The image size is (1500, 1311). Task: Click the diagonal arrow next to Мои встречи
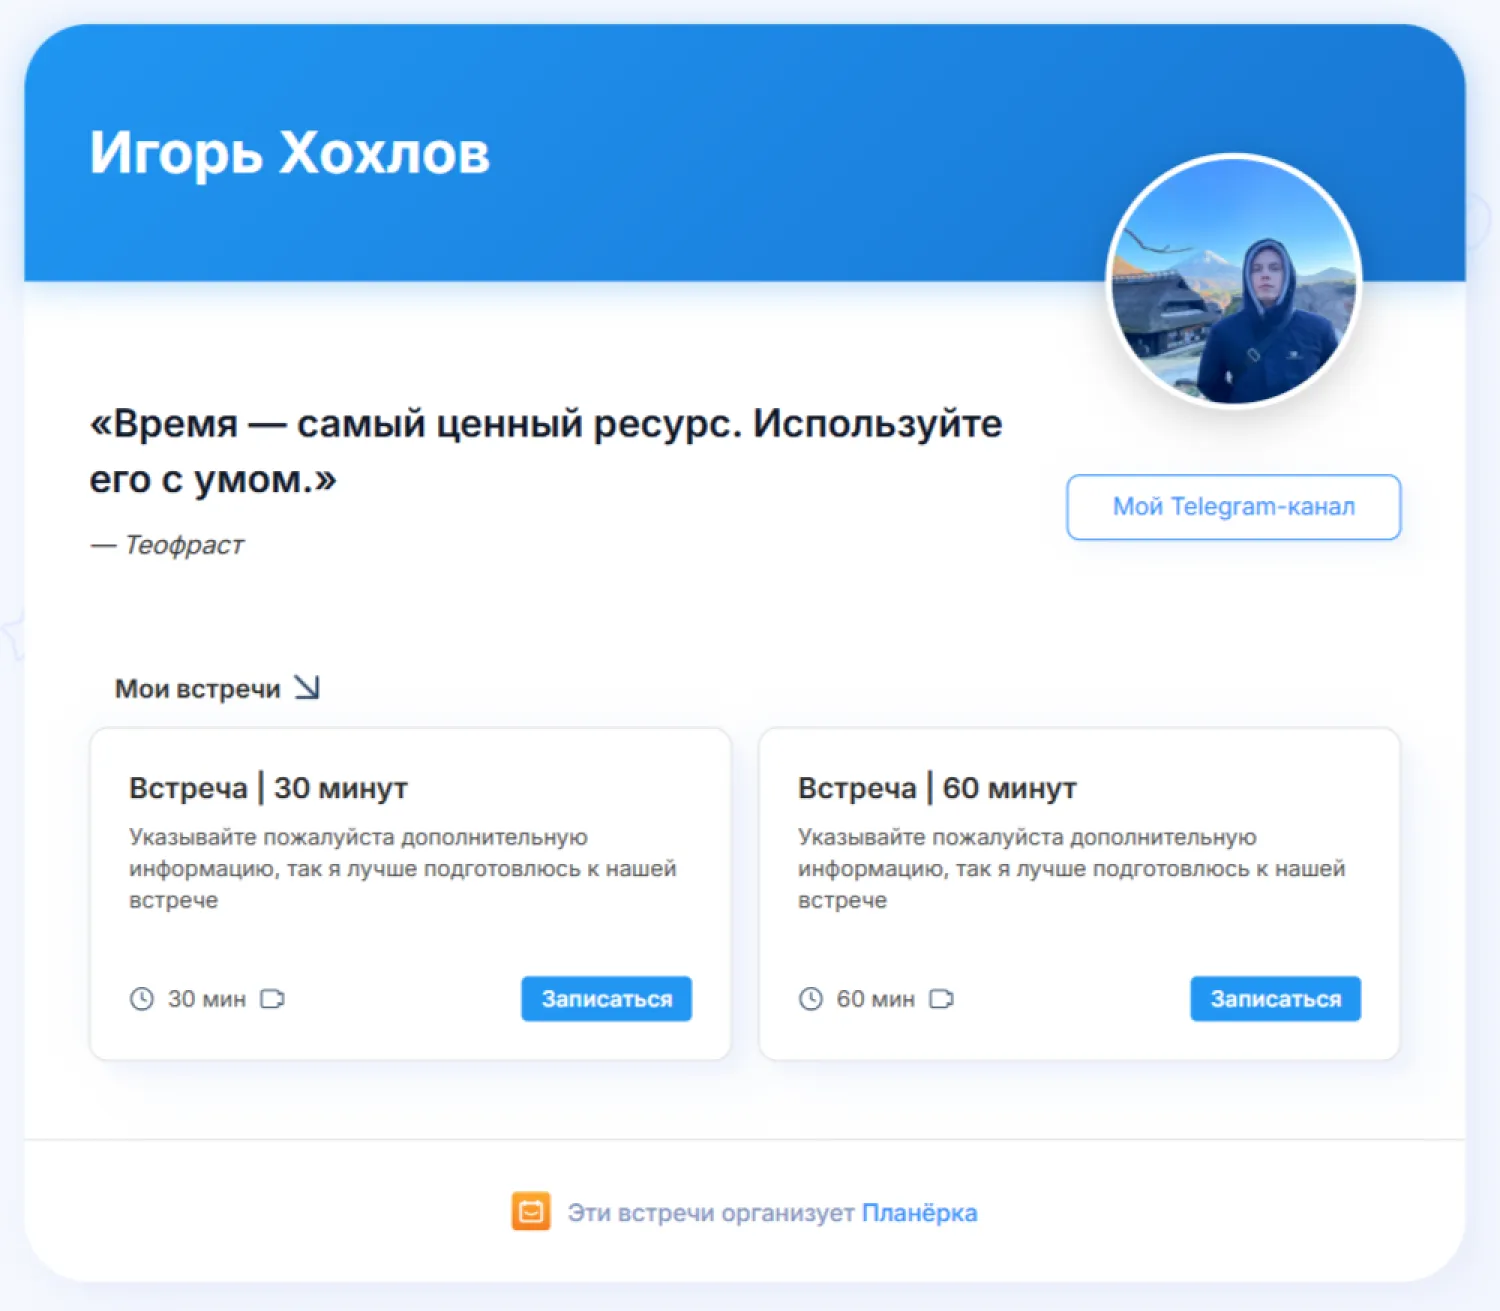pyautogui.click(x=307, y=688)
